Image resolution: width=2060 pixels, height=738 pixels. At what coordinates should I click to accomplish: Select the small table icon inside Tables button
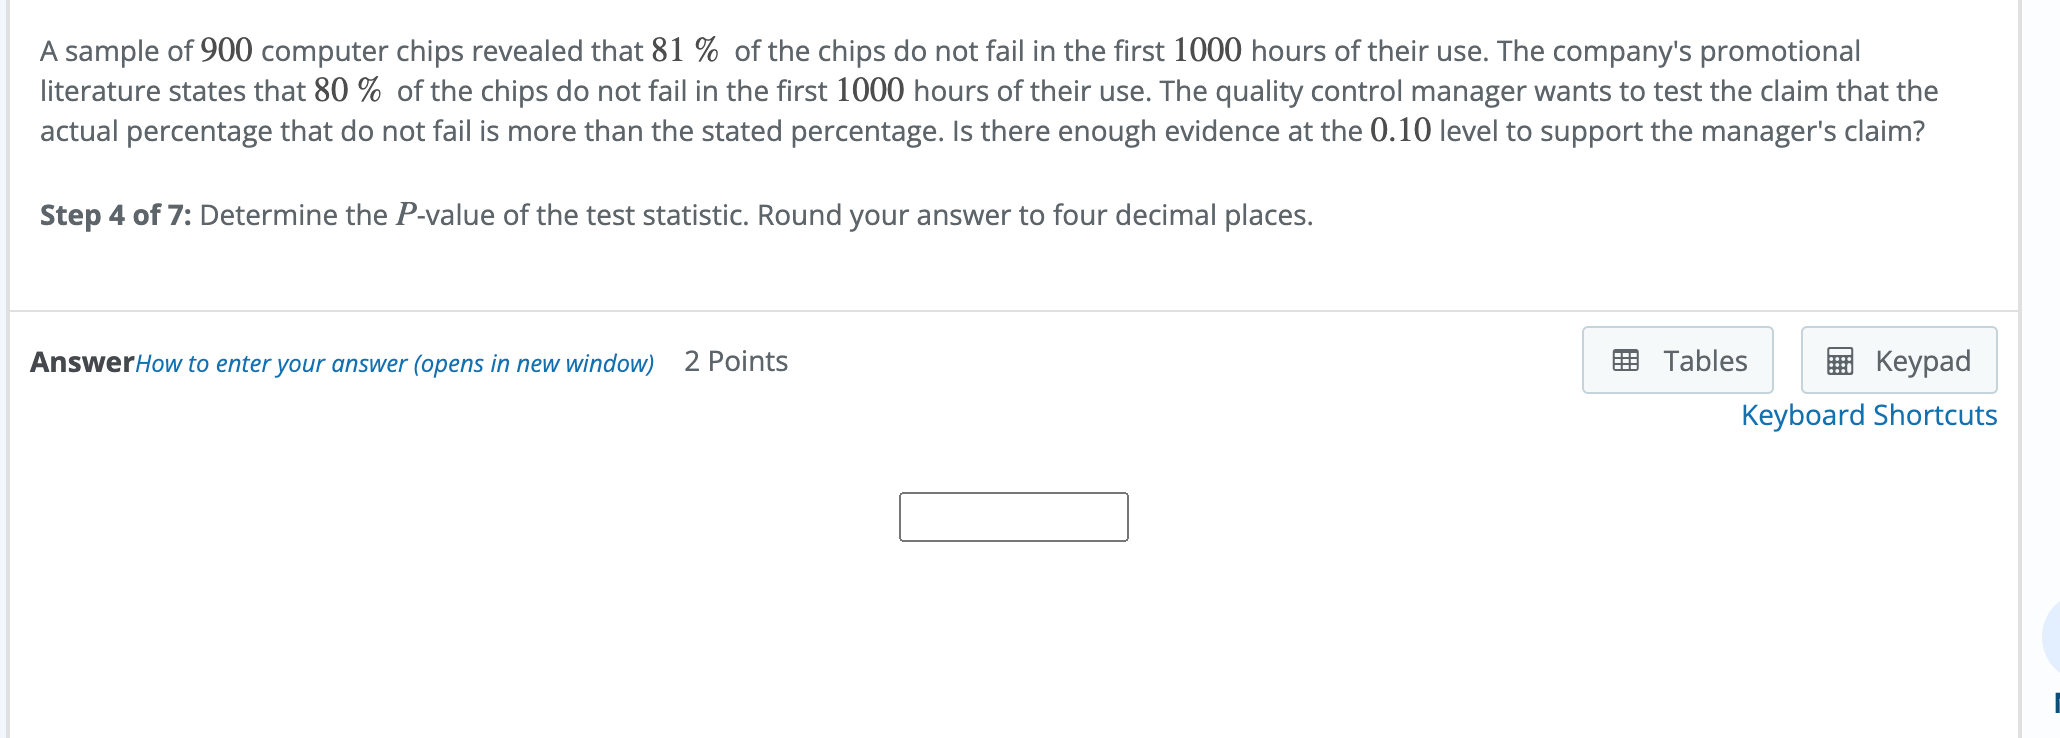point(1625,360)
